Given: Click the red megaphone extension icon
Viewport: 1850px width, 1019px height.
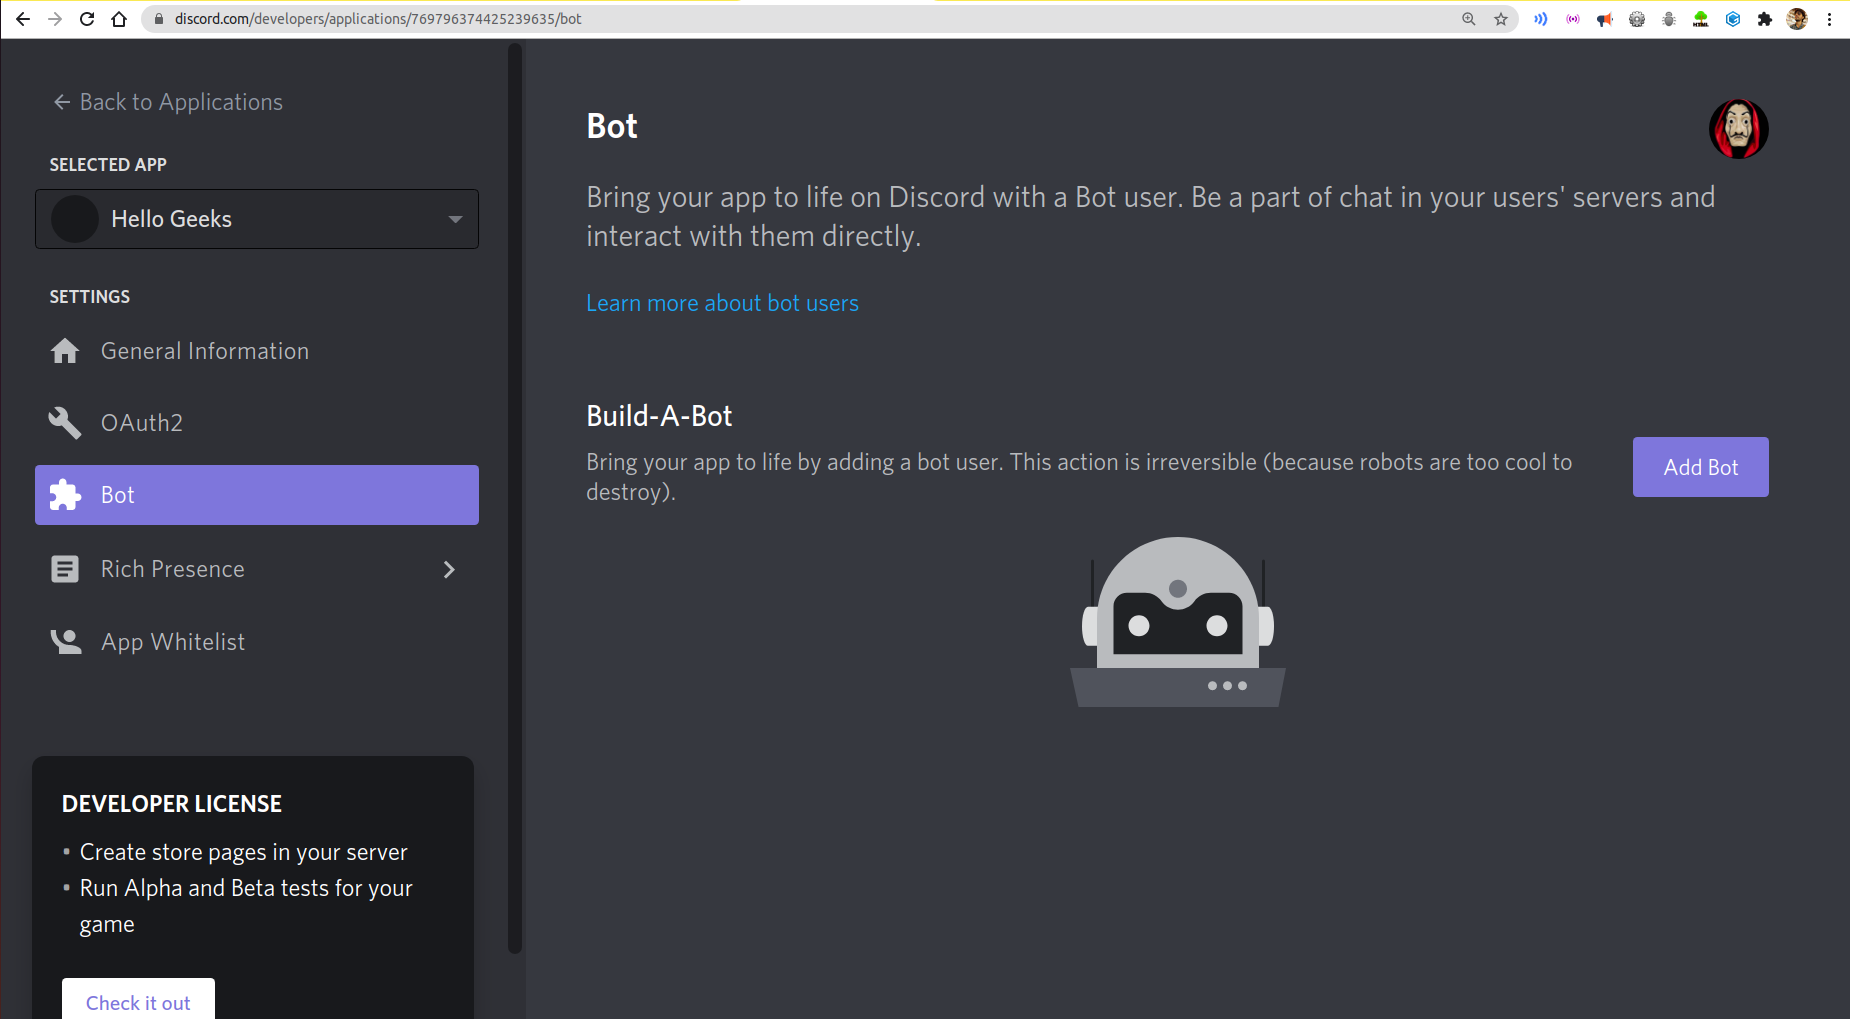Looking at the screenshot, I should pos(1605,19).
